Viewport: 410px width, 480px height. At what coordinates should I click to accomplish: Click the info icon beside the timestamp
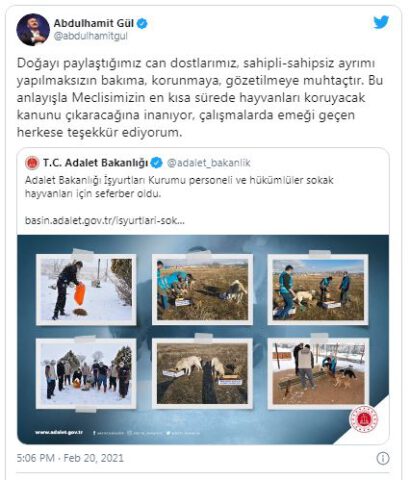pyautogui.click(x=383, y=458)
